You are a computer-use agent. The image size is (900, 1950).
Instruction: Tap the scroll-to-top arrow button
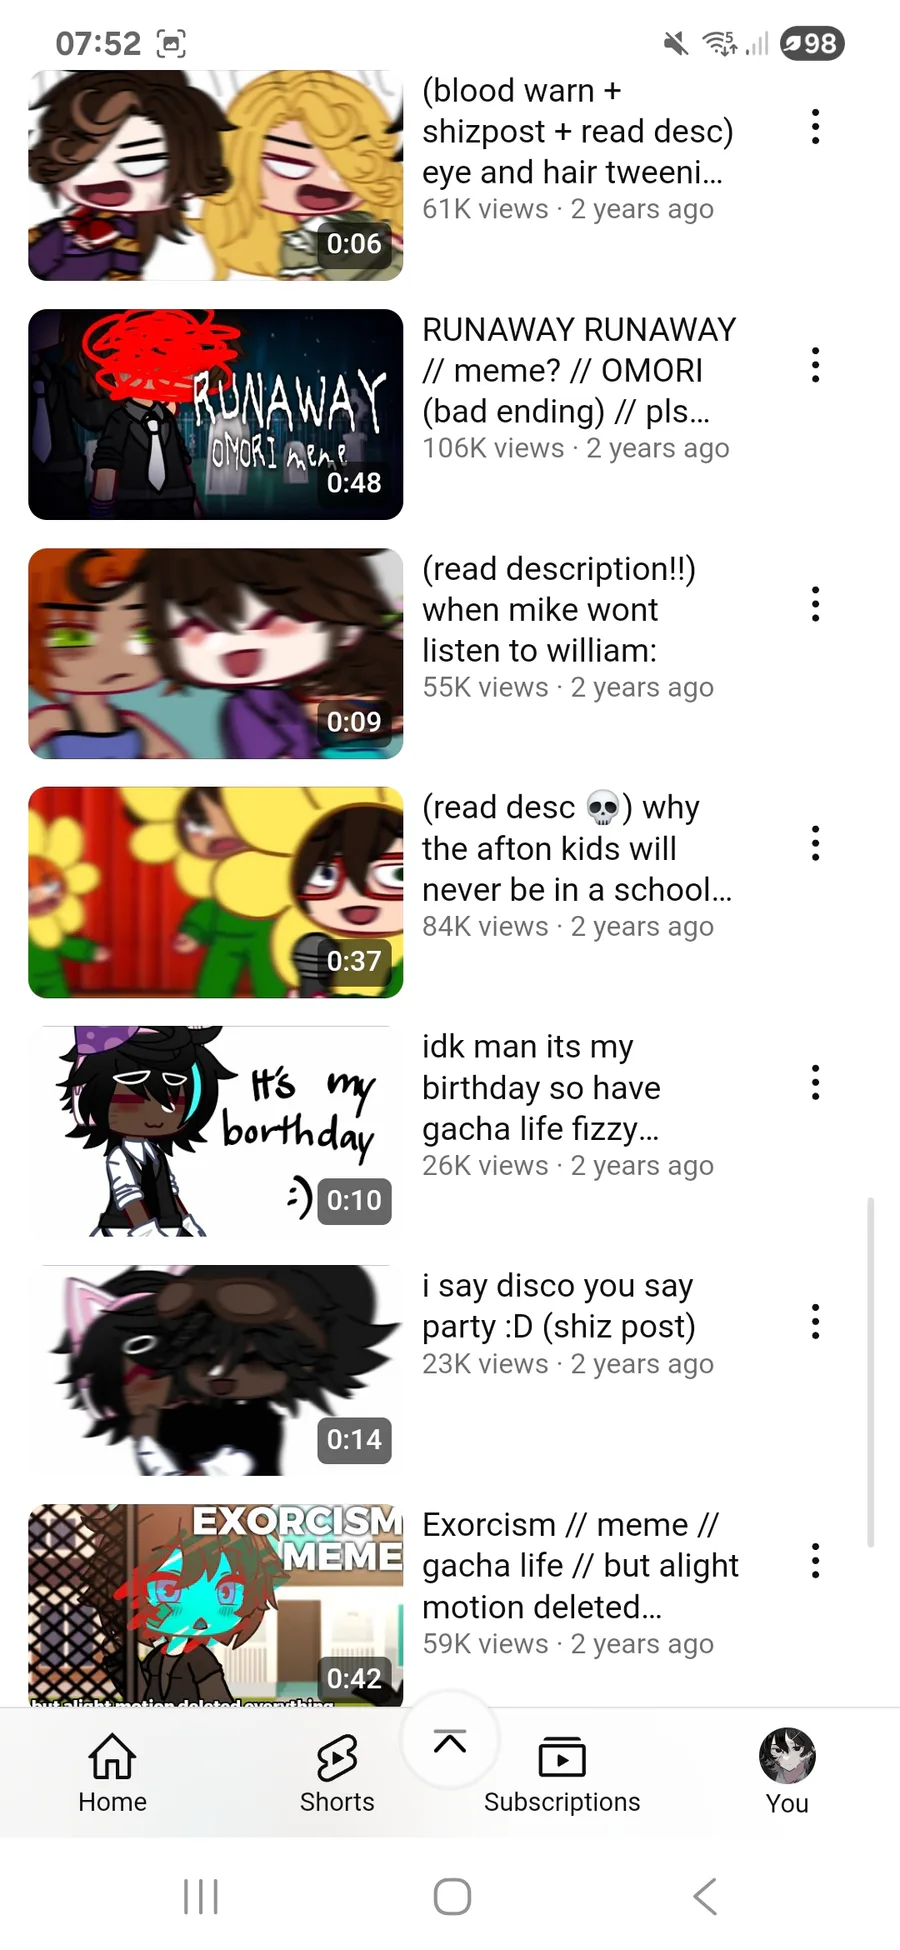[450, 1741]
